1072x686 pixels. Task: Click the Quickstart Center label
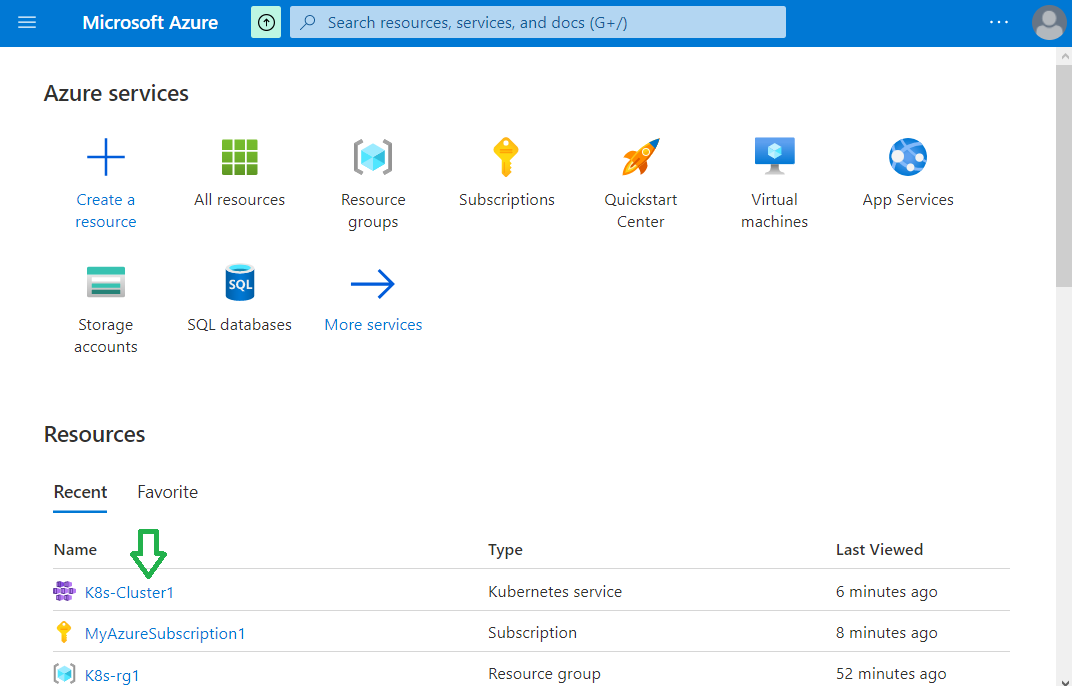tap(641, 211)
